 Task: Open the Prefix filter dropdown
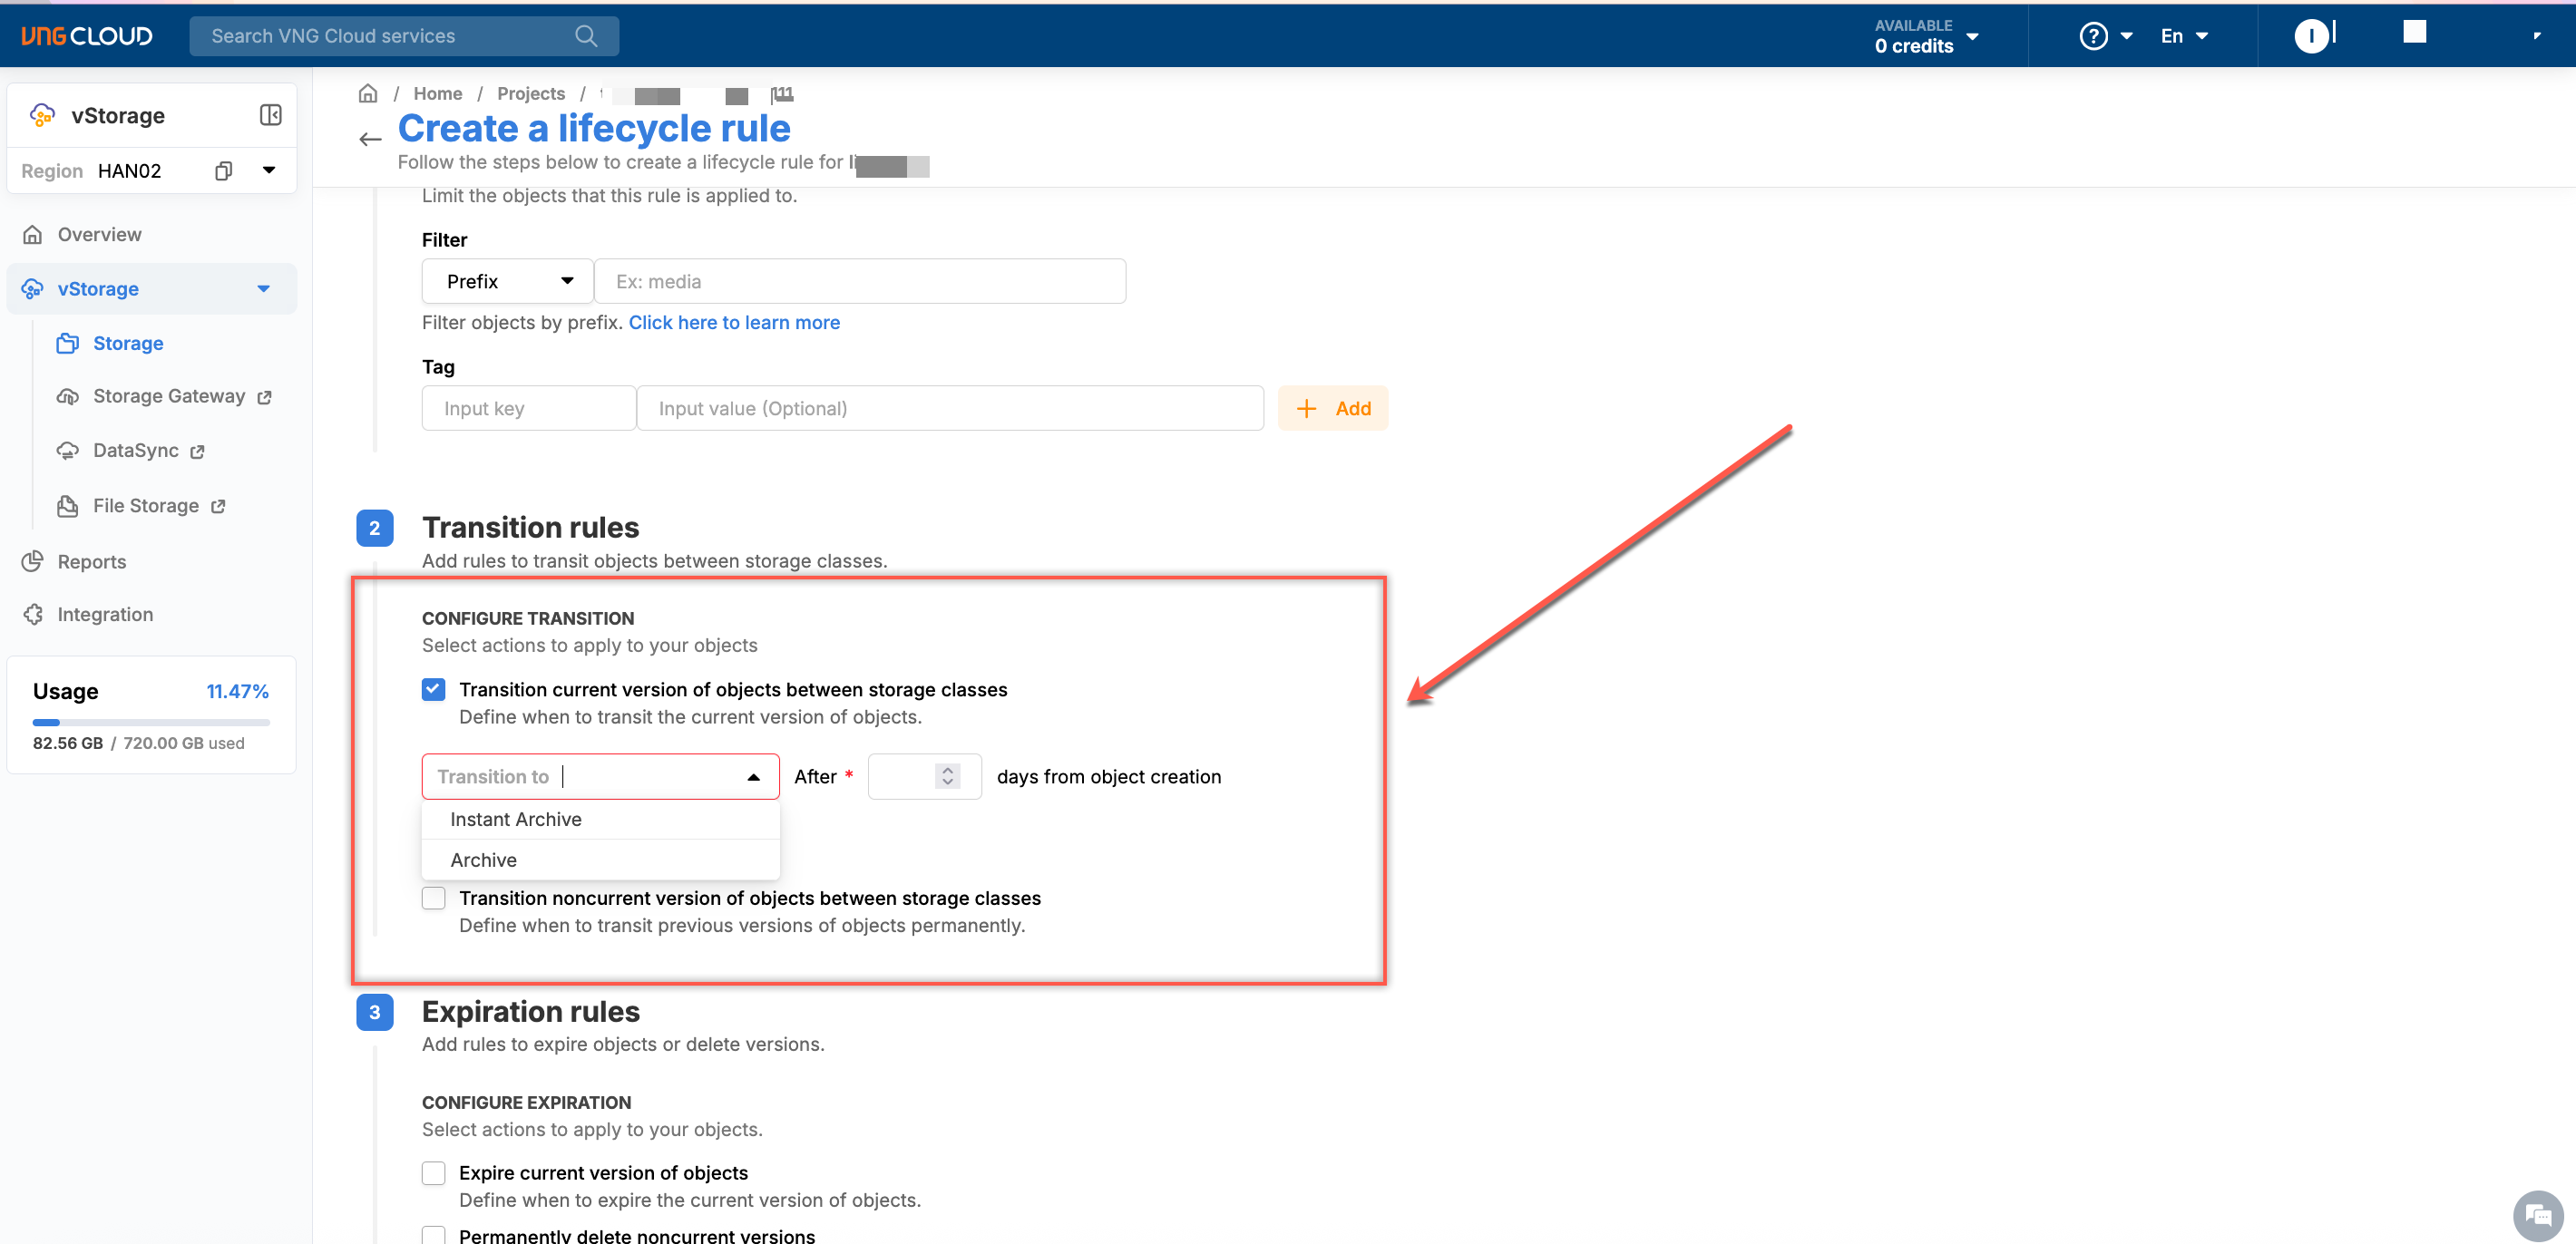coord(507,281)
